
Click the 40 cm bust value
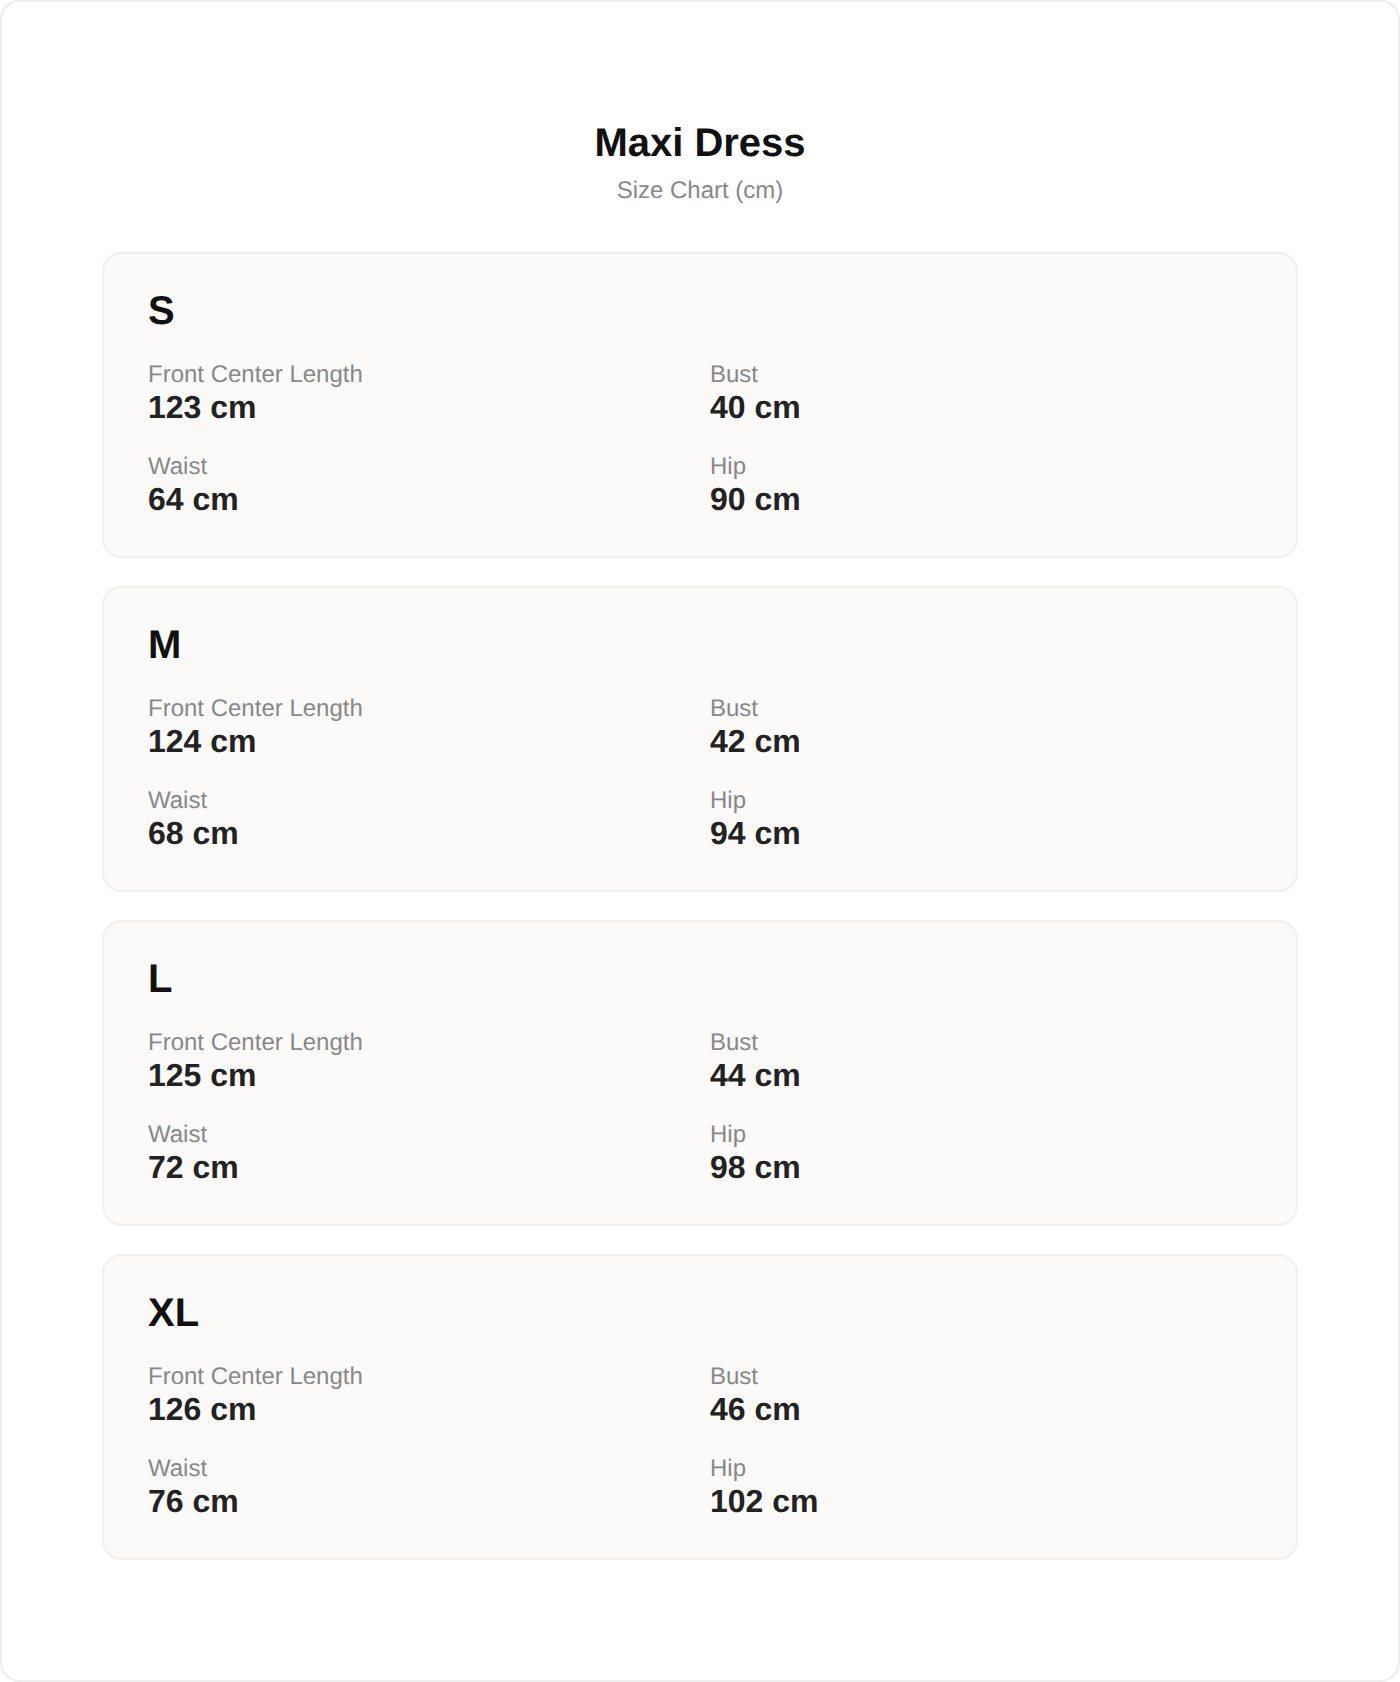click(x=755, y=408)
